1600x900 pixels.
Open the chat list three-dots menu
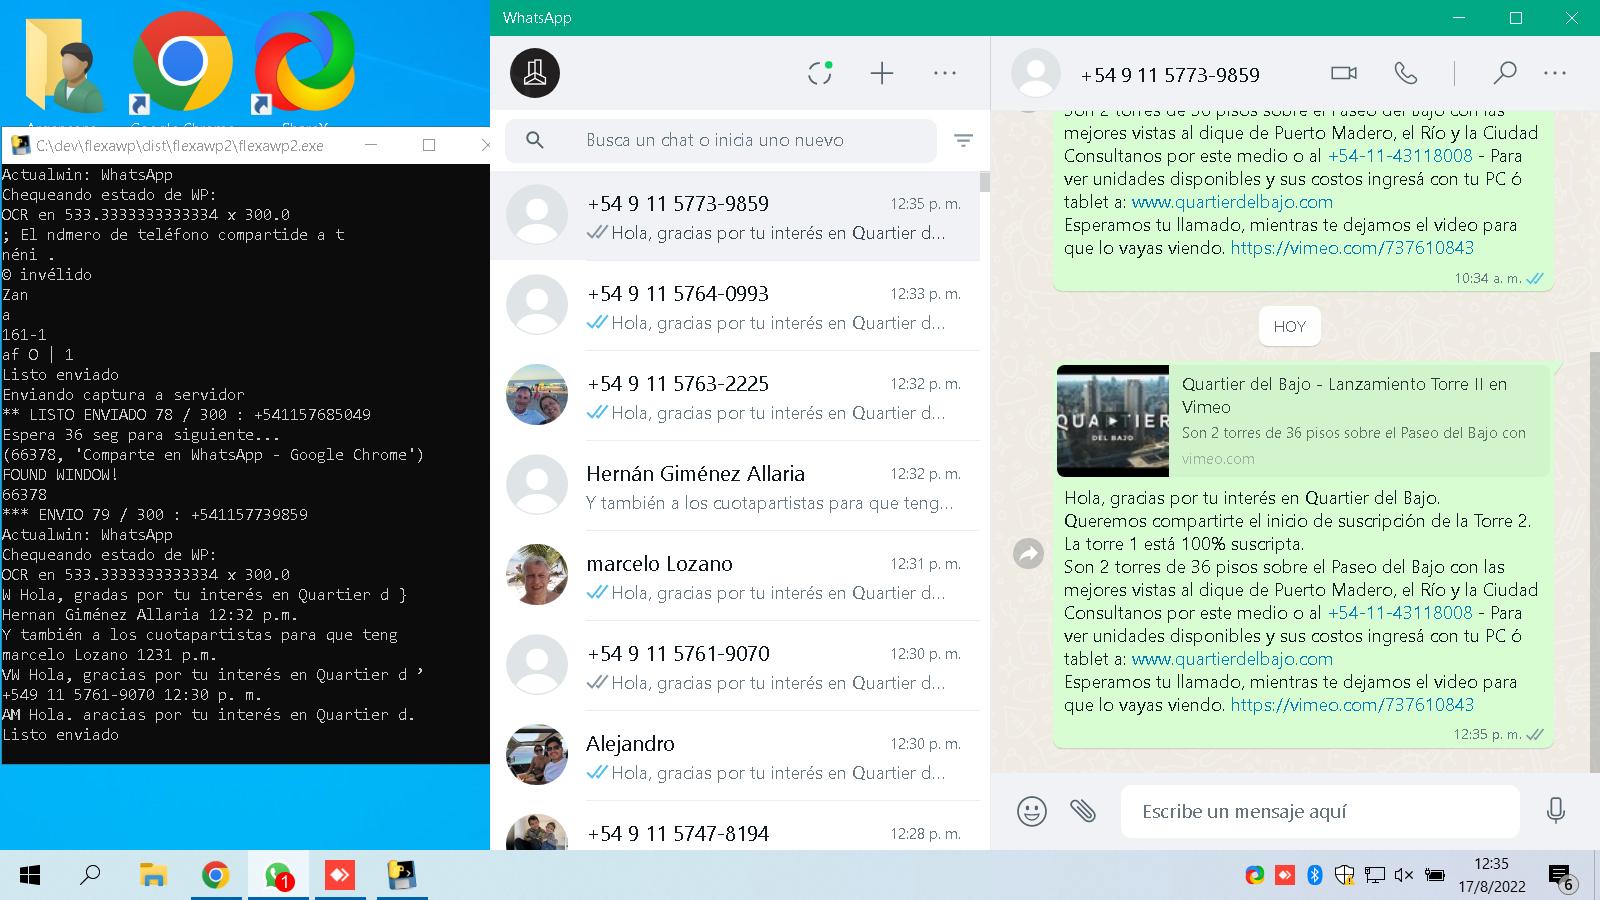coord(945,73)
